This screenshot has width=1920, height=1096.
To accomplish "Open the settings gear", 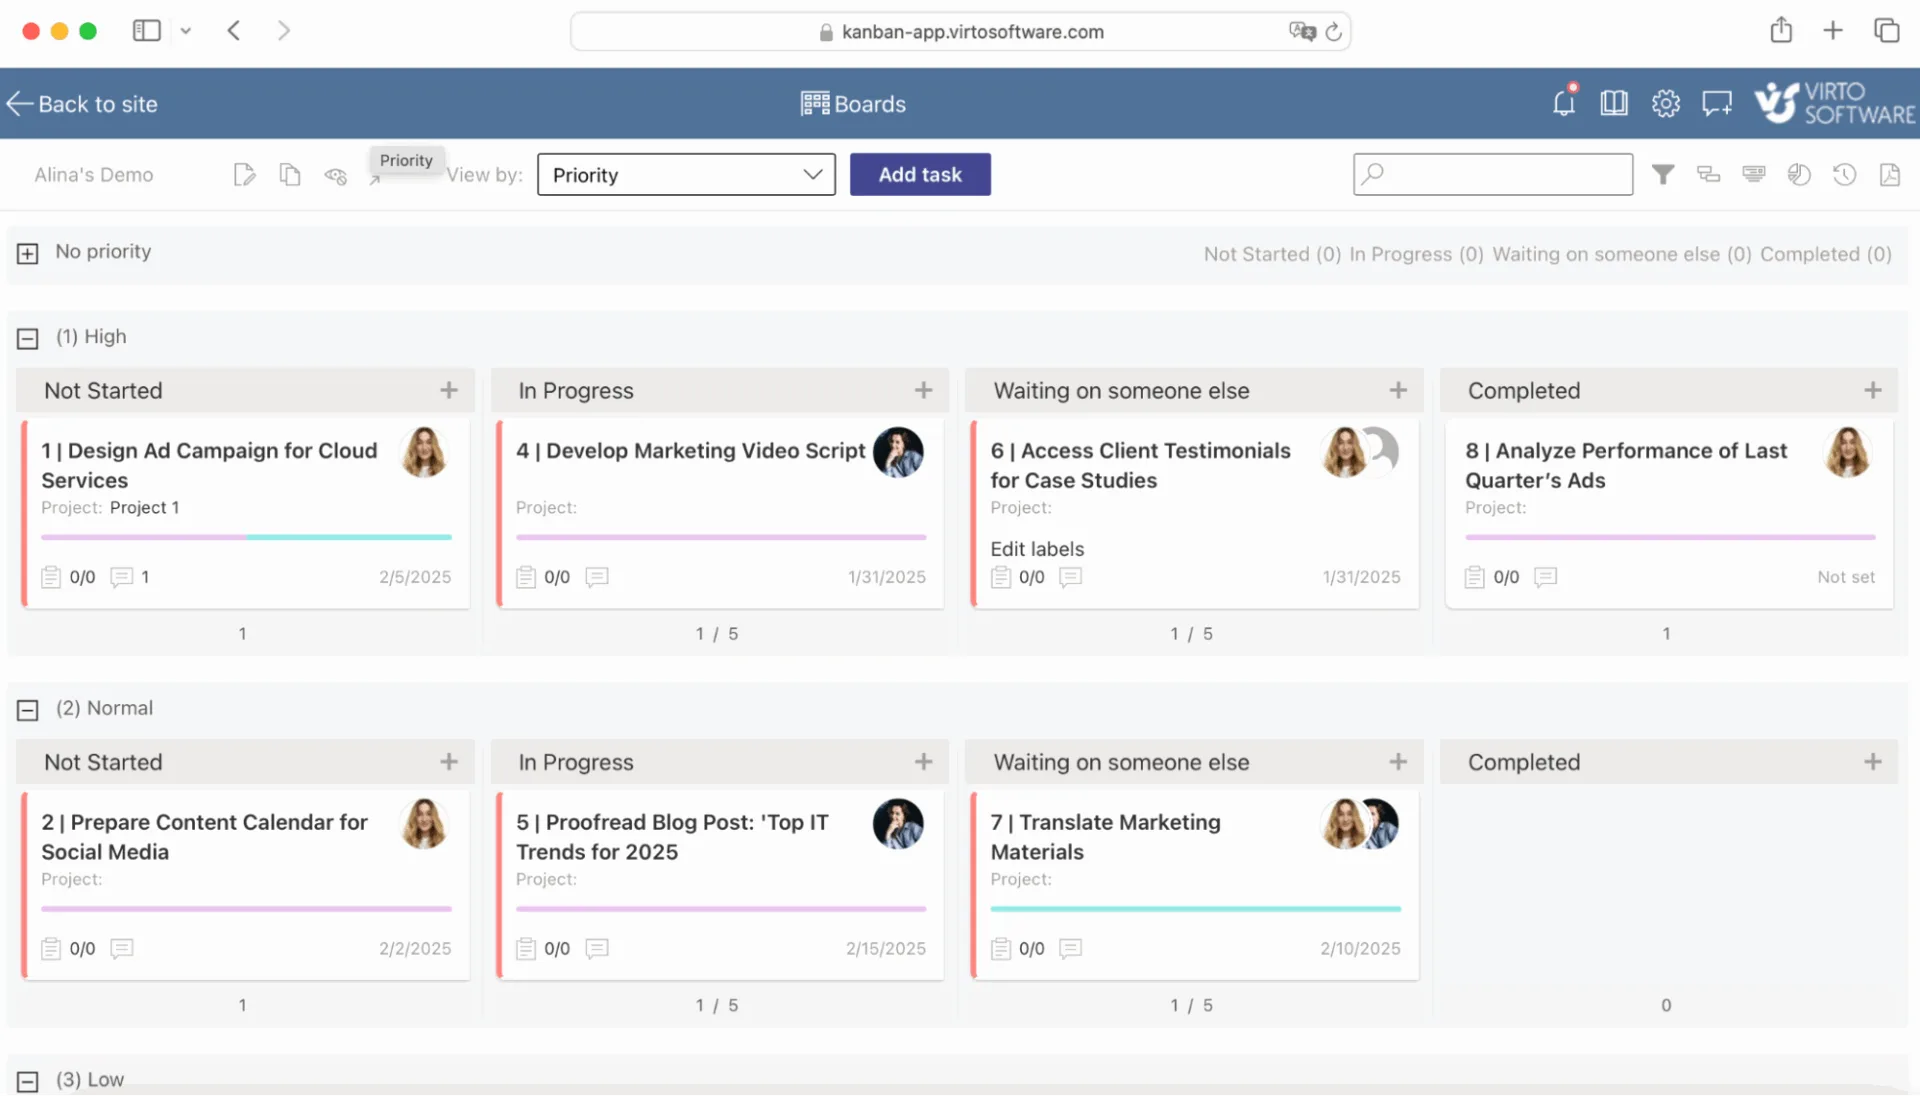I will [x=1665, y=103].
